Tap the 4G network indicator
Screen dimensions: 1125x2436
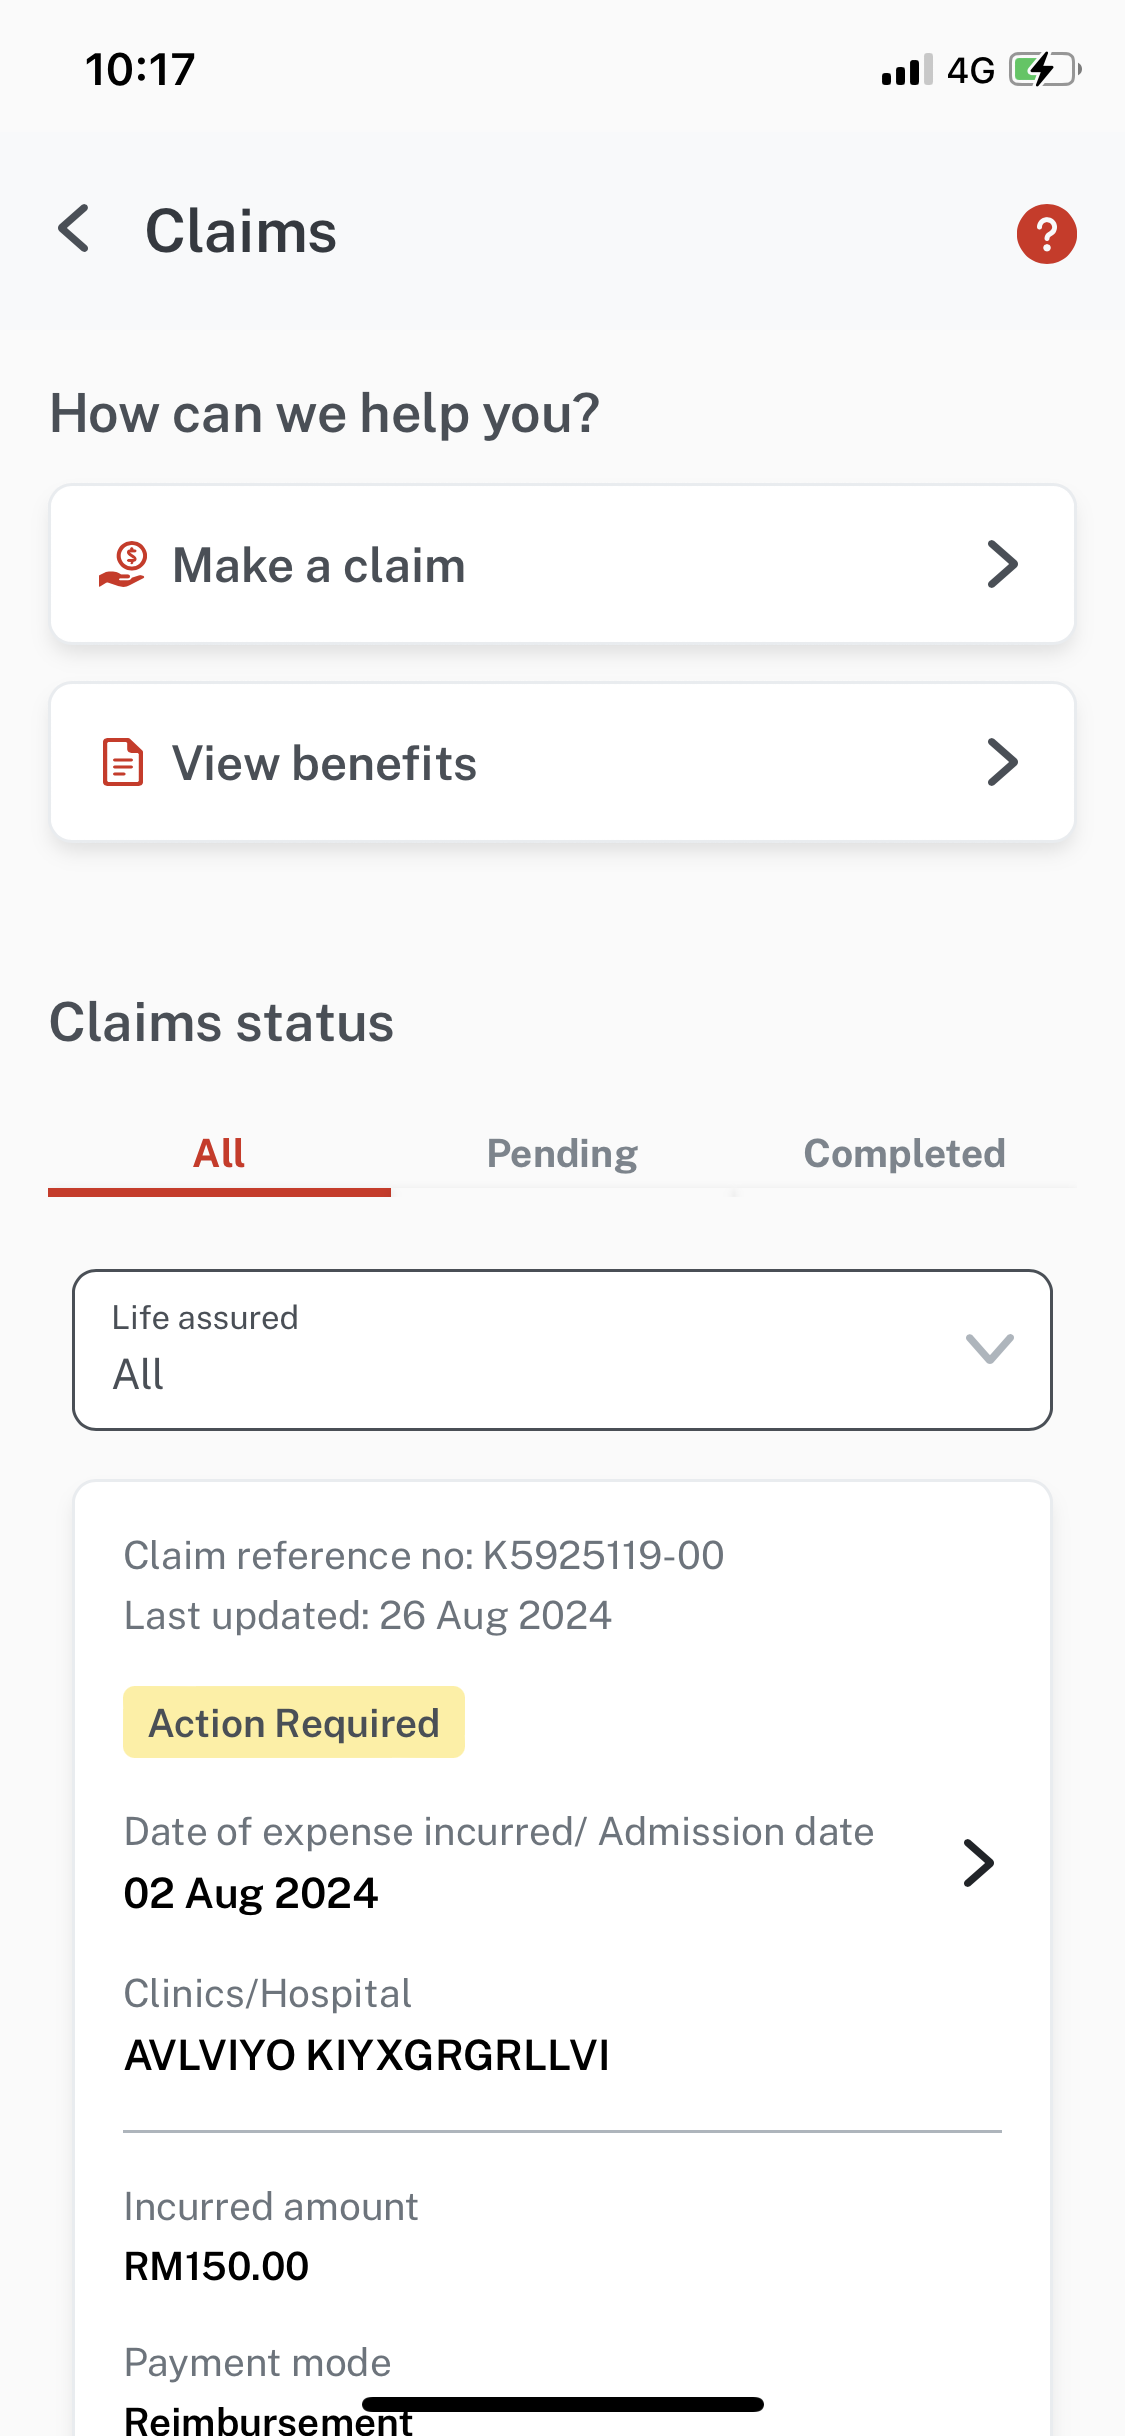point(970,70)
